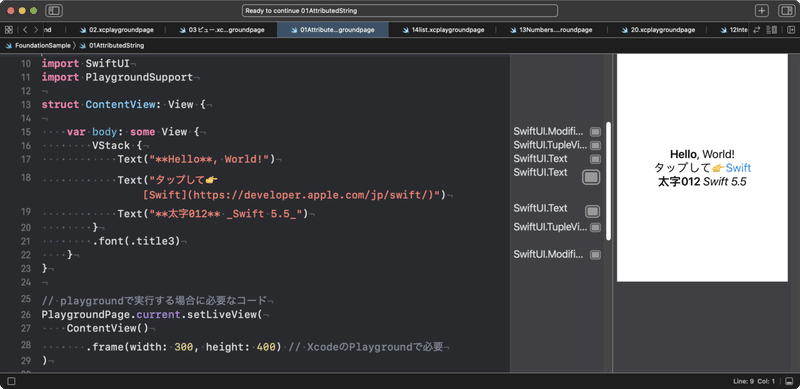Go back with the left chevron
Viewport: 800px width, 389px height.
point(25,30)
